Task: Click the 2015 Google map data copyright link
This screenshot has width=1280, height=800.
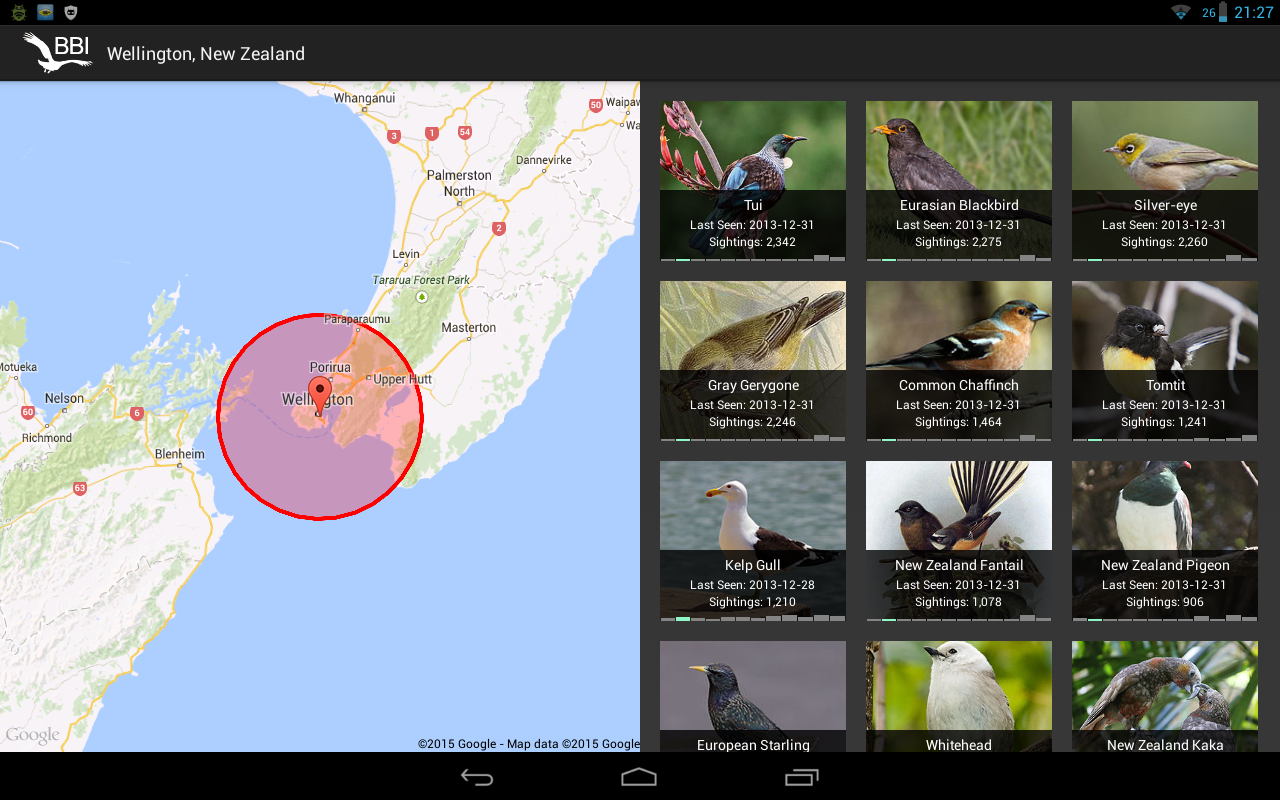Action: (529, 743)
